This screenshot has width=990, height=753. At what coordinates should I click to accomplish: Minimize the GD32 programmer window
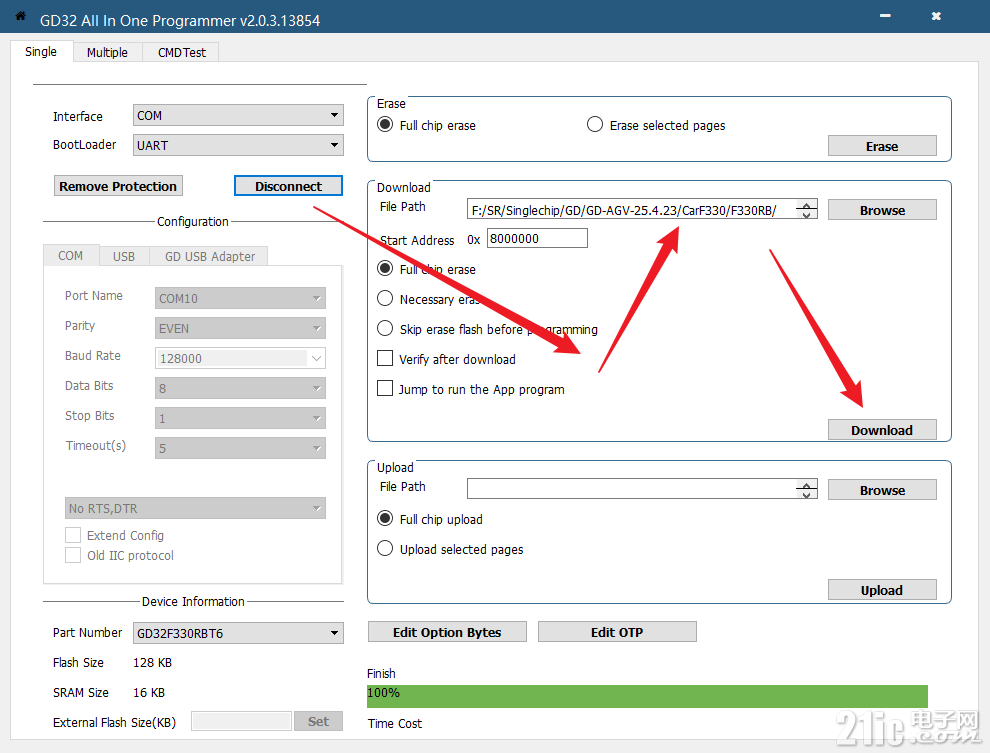click(885, 16)
